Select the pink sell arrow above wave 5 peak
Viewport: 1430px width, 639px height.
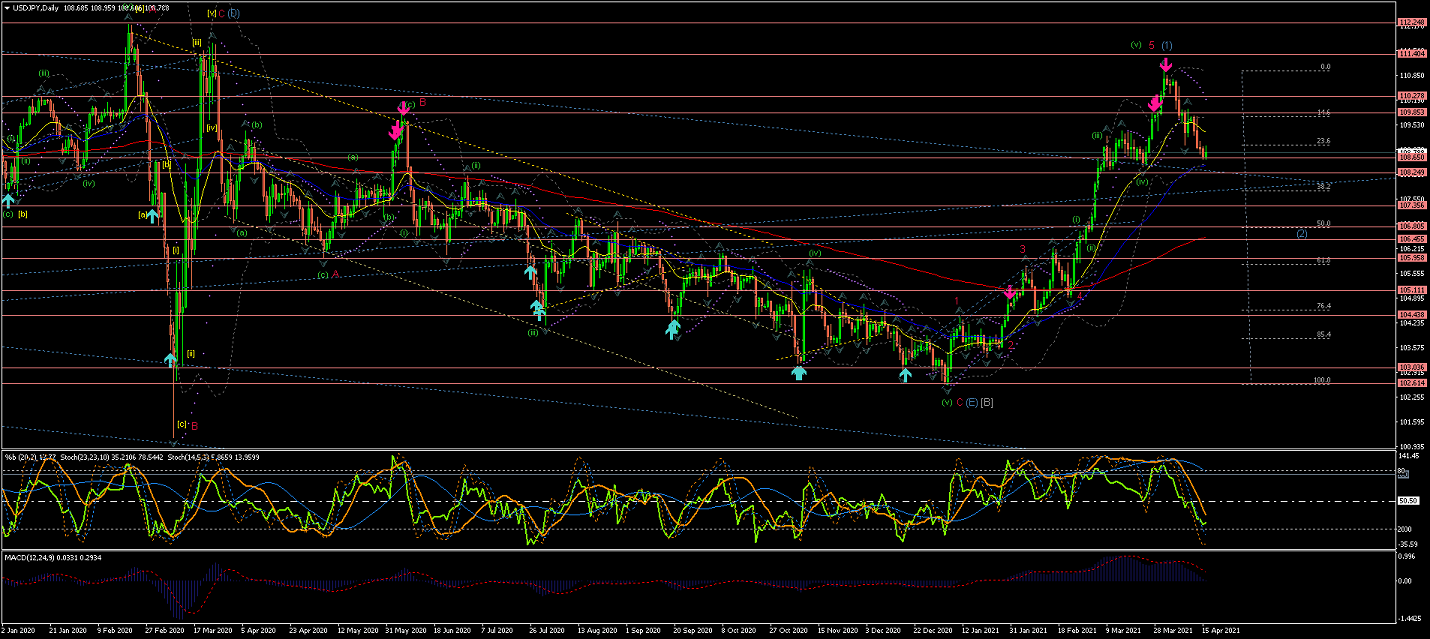[x=1166, y=63]
